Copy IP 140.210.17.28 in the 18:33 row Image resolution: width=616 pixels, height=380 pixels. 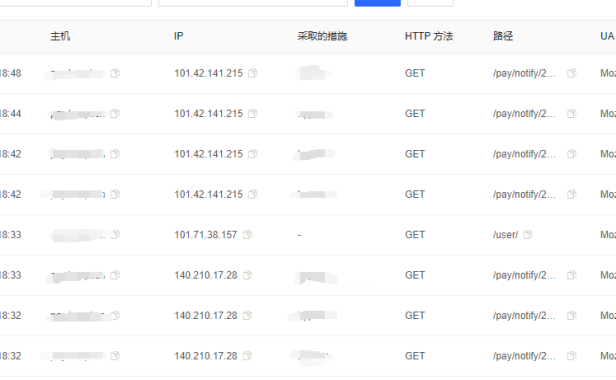[x=247, y=275]
